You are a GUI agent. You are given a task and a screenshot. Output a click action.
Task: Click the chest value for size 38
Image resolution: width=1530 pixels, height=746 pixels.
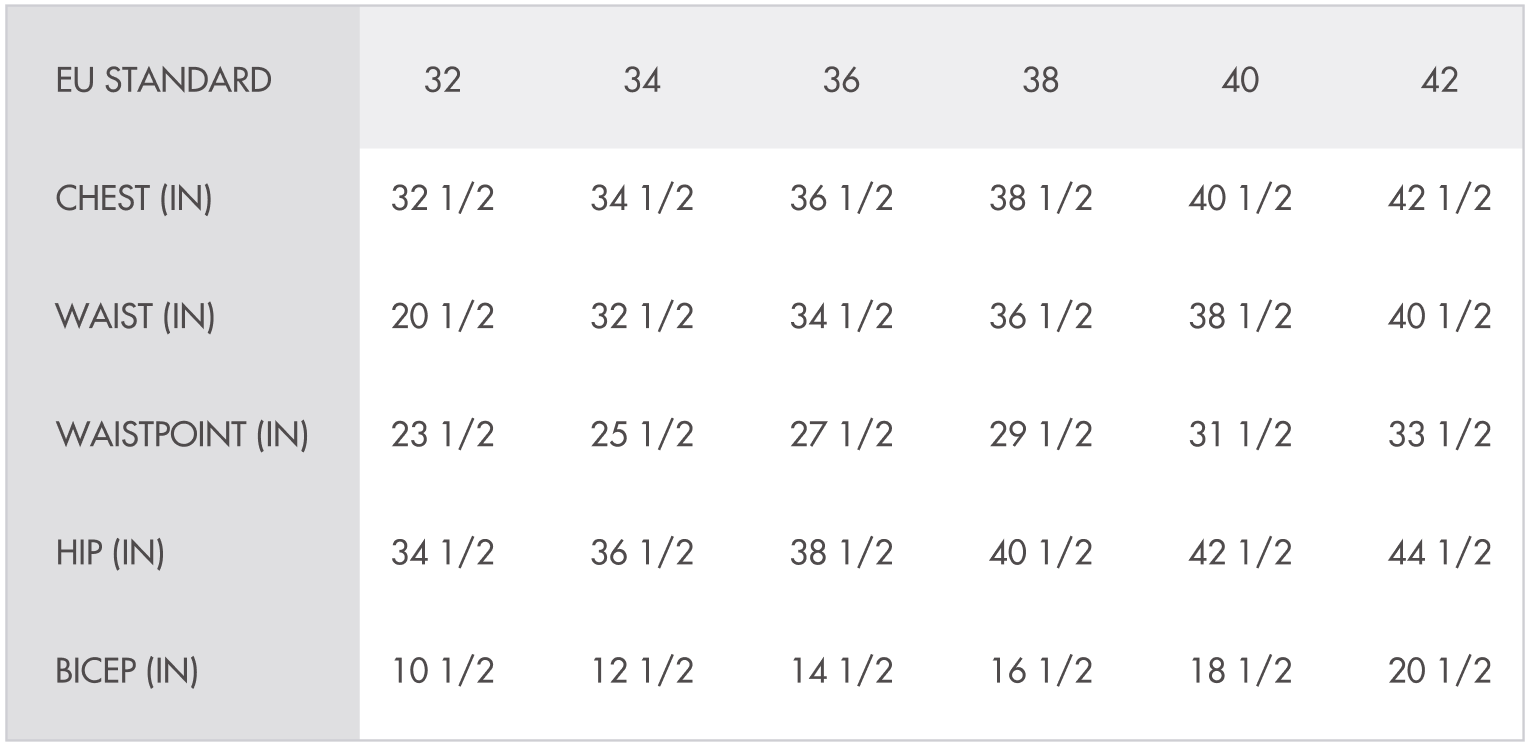tap(1040, 199)
